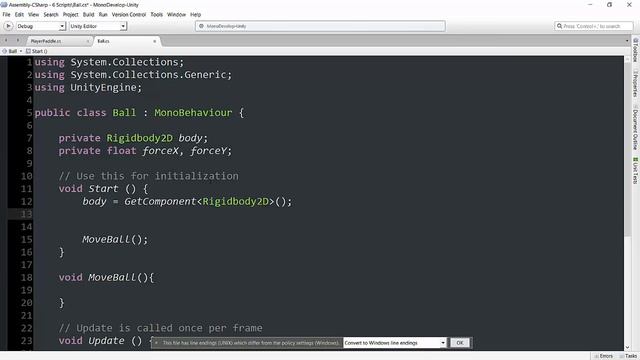640x360 pixels.
Task: Open the tab list dropdown arrow
Action: 627,41
